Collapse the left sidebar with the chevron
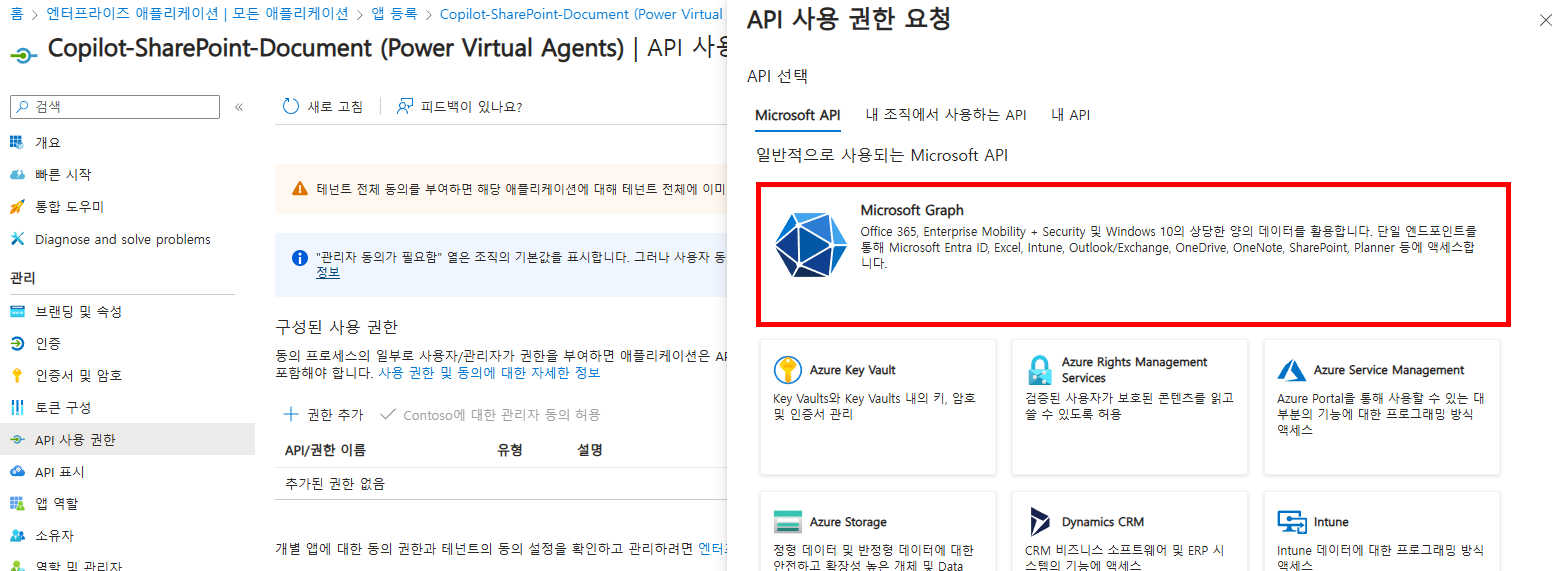Screen dimensions: 1559x571 tap(239, 107)
